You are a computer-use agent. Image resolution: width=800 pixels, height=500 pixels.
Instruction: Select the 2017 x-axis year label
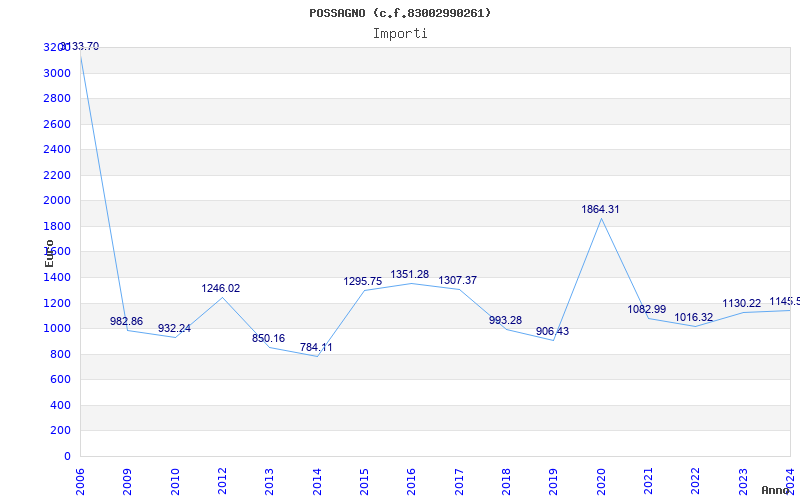click(459, 482)
